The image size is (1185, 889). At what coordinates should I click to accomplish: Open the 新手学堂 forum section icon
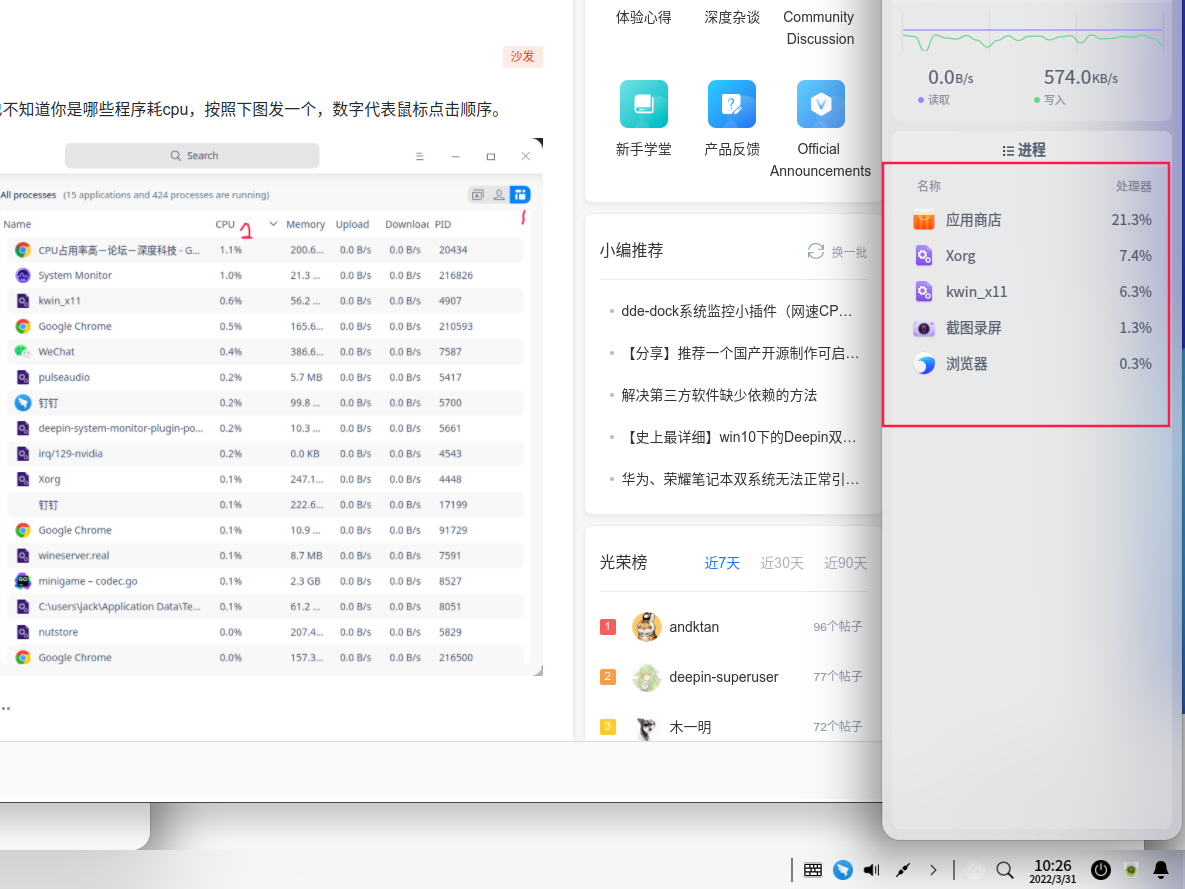coord(643,104)
